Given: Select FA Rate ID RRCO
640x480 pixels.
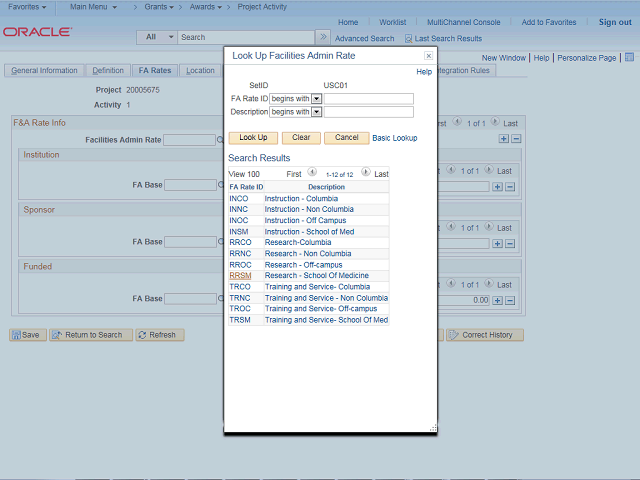Looking at the screenshot, I should coord(240,242).
